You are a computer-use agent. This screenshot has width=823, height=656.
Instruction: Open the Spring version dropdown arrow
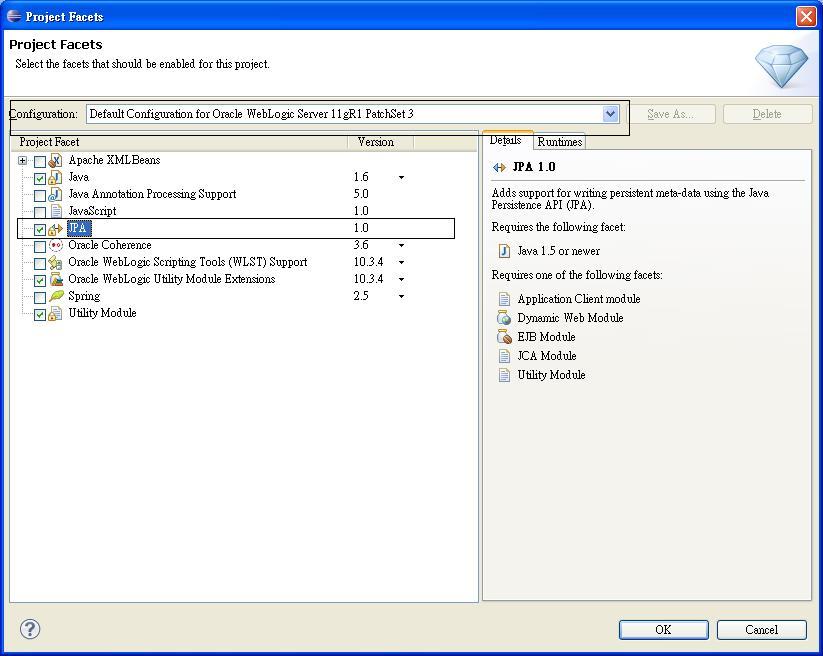(402, 297)
